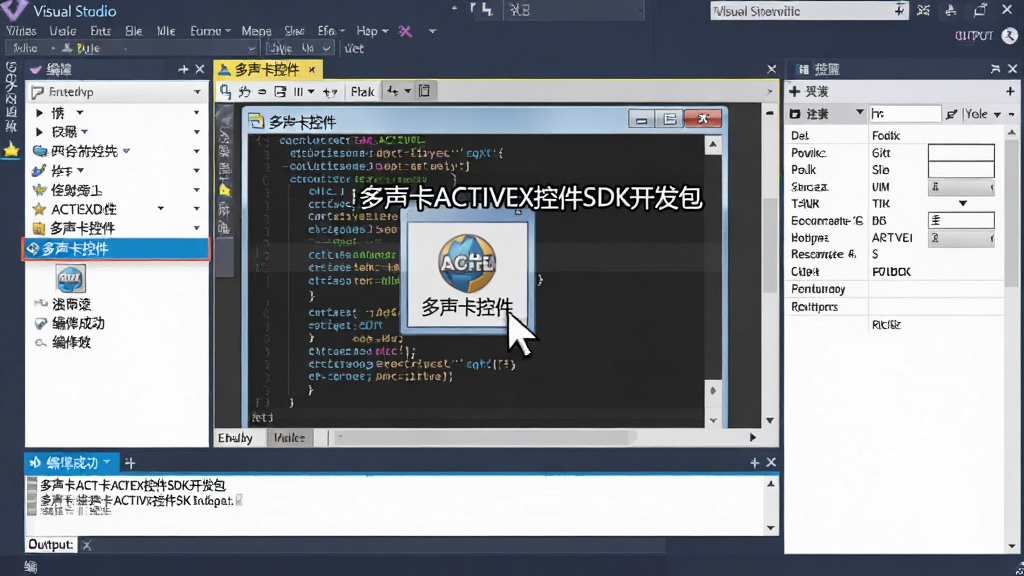Click horizontal scrollbar right arrow below editor
The image size is (1024, 576).
coord(752,438)
